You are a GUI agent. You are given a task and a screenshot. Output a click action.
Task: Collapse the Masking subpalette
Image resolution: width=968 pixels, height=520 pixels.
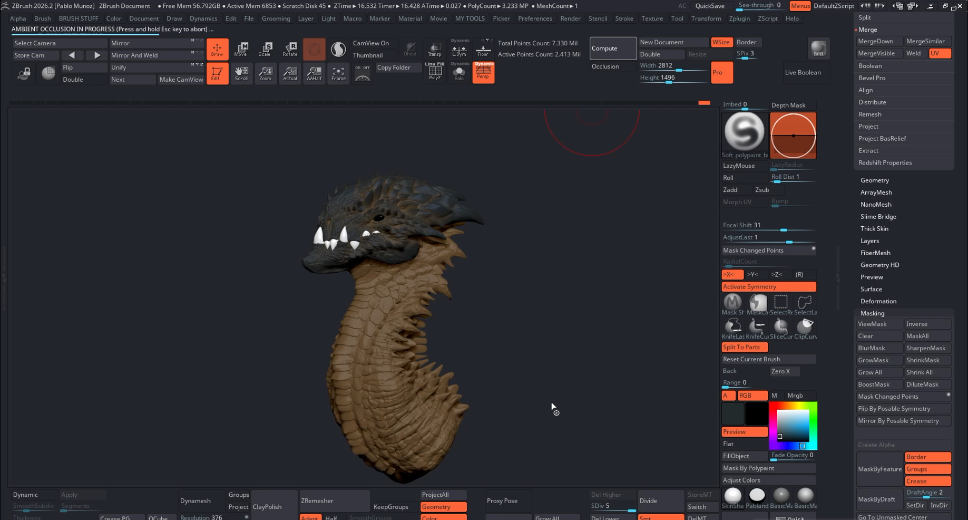(x=872, y=313)
